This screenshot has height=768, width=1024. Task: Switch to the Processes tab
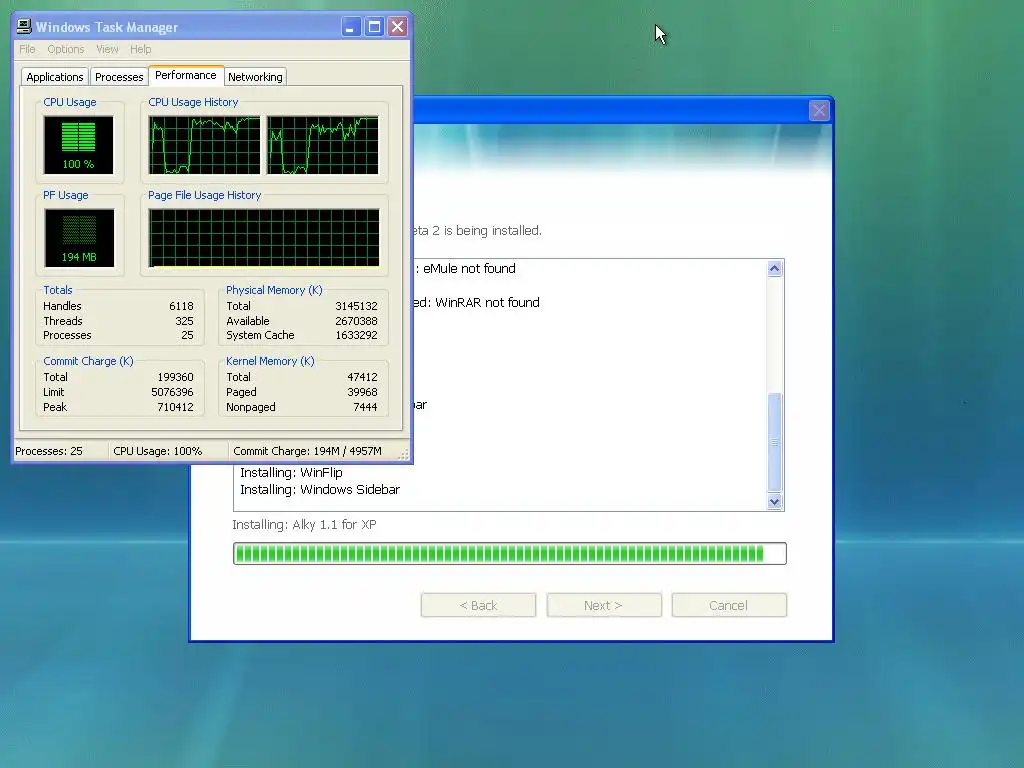point(119,77)
